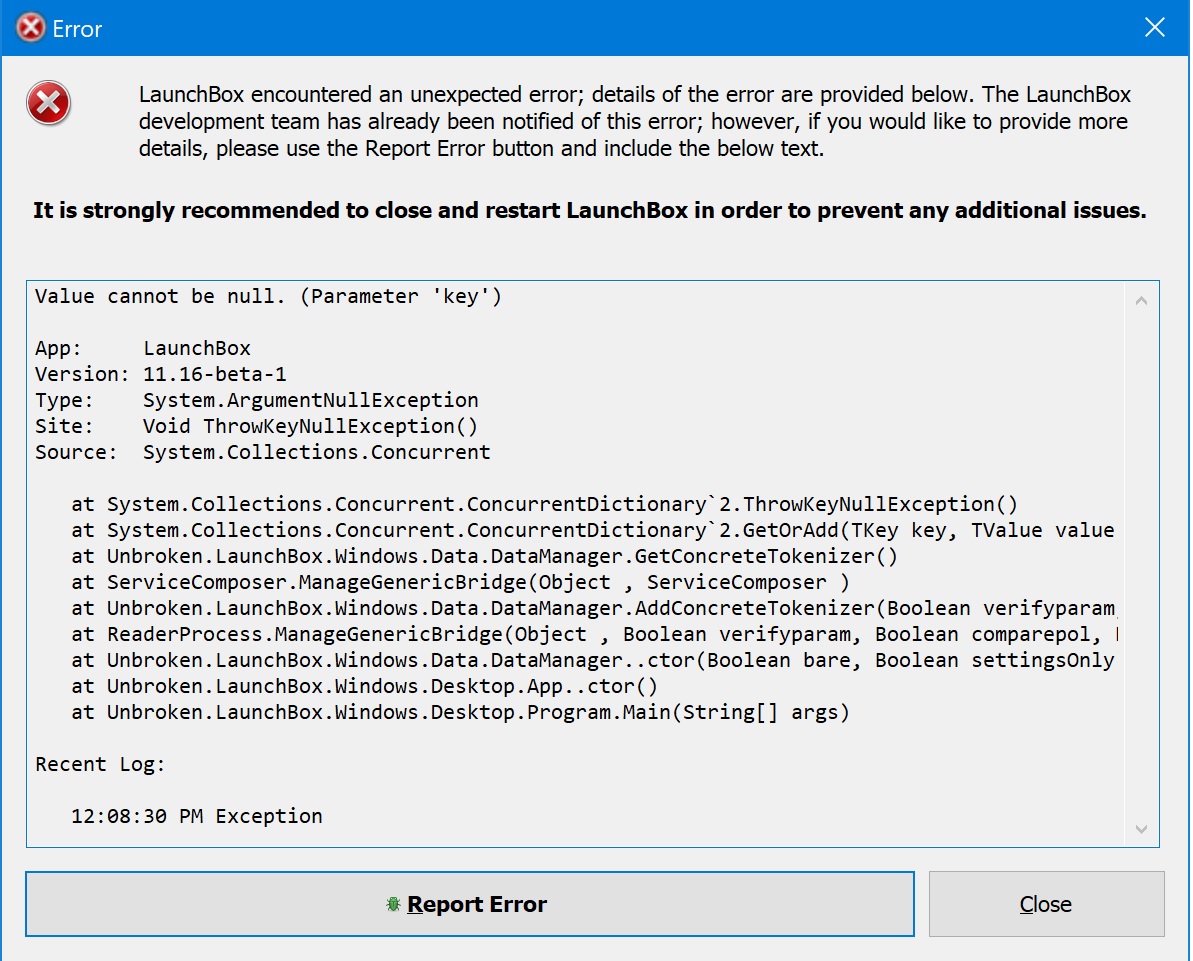Click the large red error icon beside message

point(49,103)
